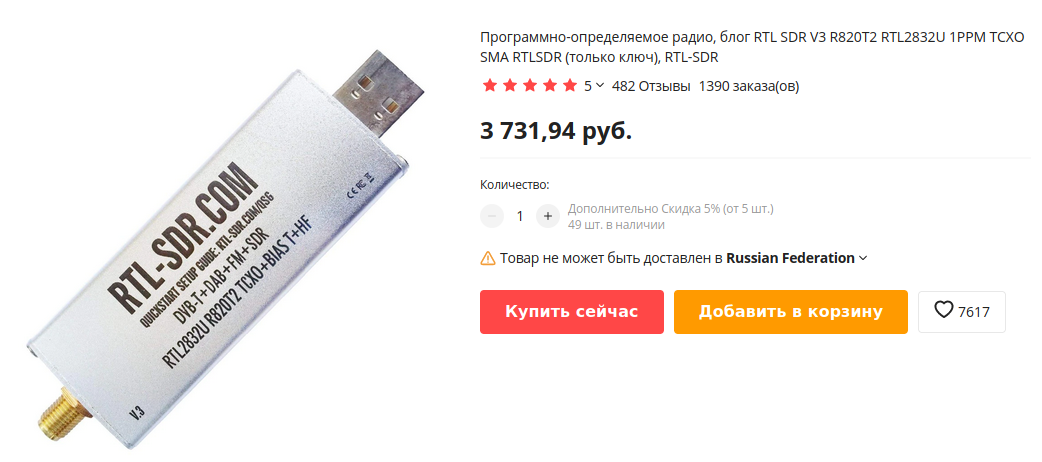Viewport: 1042px width, 462px height.
Task: Open the 482 Отзывы reviews link
Action: pyautogui.click(x=651, y=86)
